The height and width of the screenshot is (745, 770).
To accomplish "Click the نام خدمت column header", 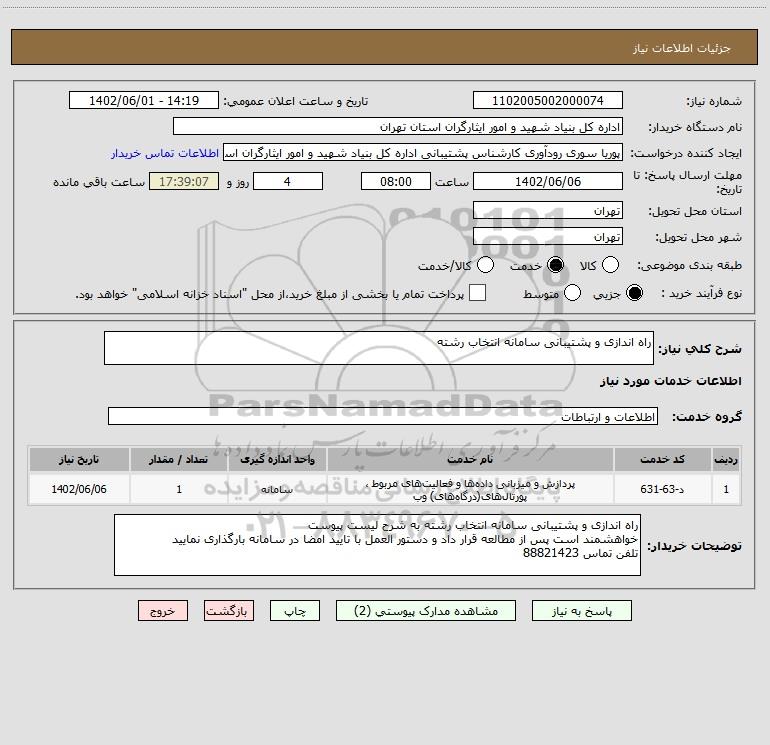I will coord(469,459).
